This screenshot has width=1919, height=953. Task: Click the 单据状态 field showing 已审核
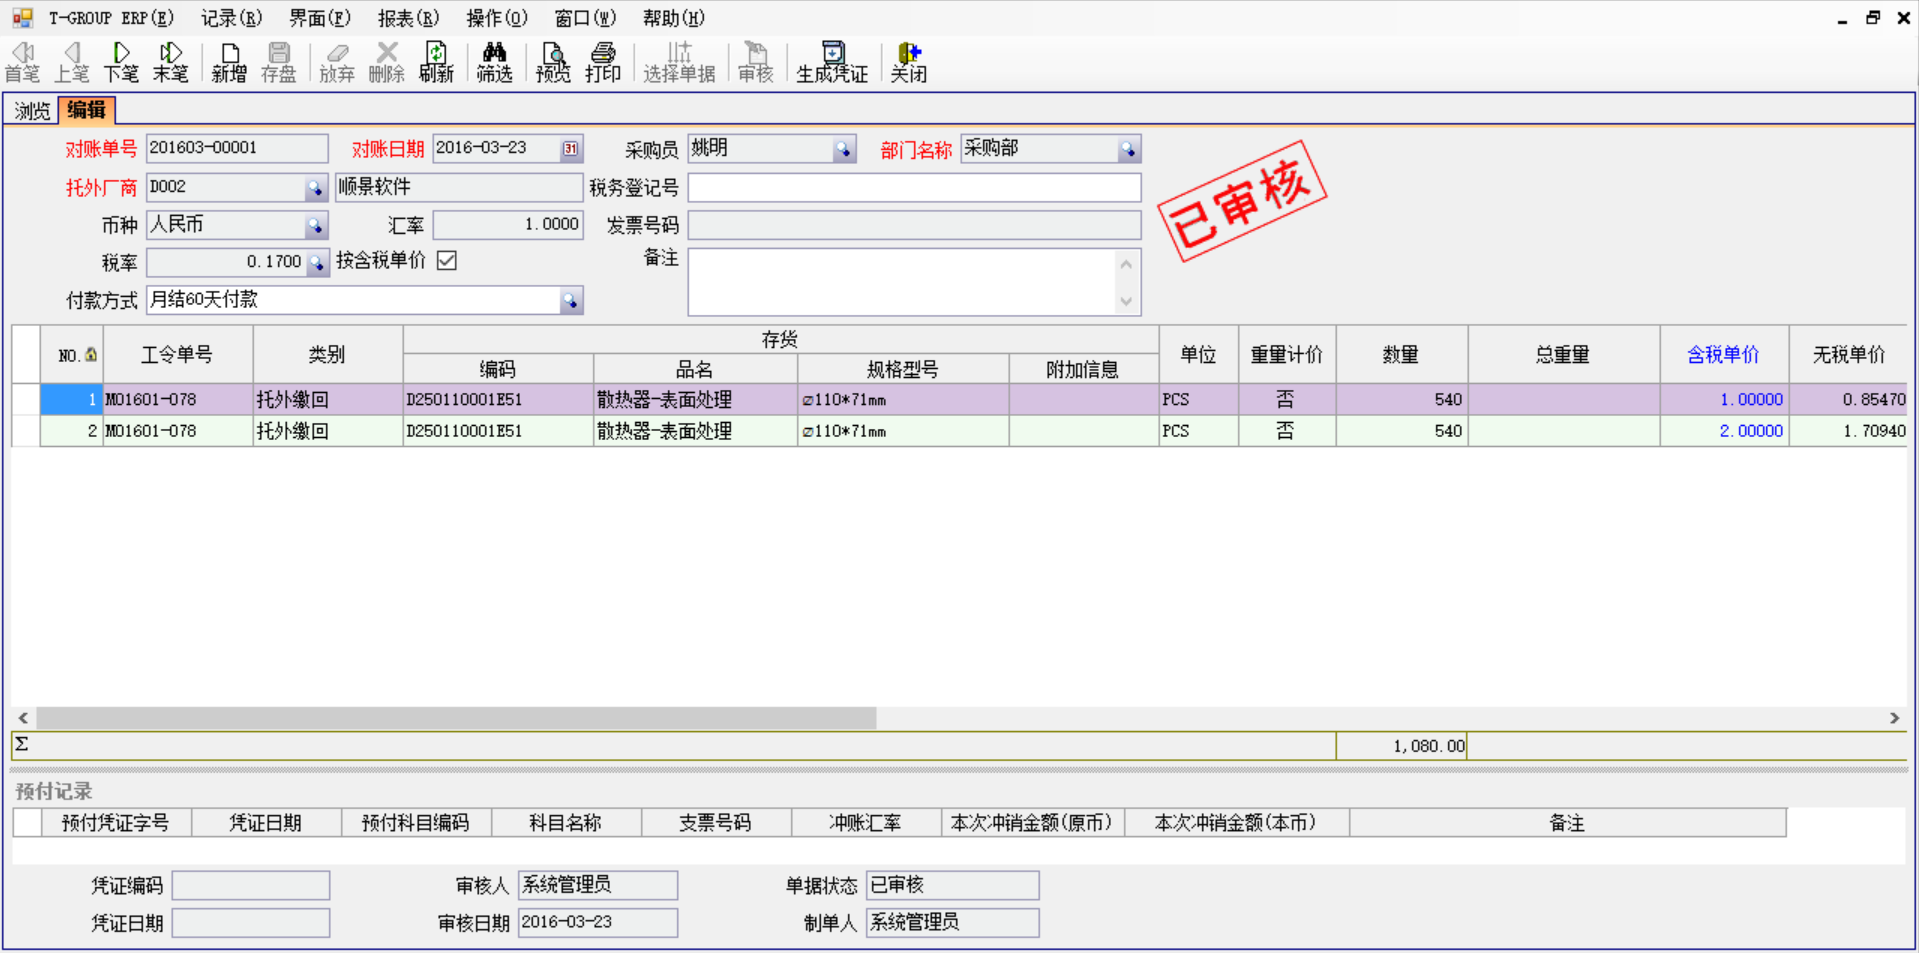pyautogui.click(x=952, y=885)
